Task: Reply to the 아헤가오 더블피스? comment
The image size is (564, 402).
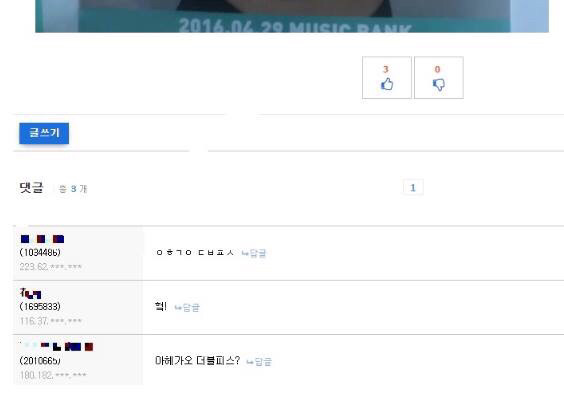Action: tap(259, 362)
